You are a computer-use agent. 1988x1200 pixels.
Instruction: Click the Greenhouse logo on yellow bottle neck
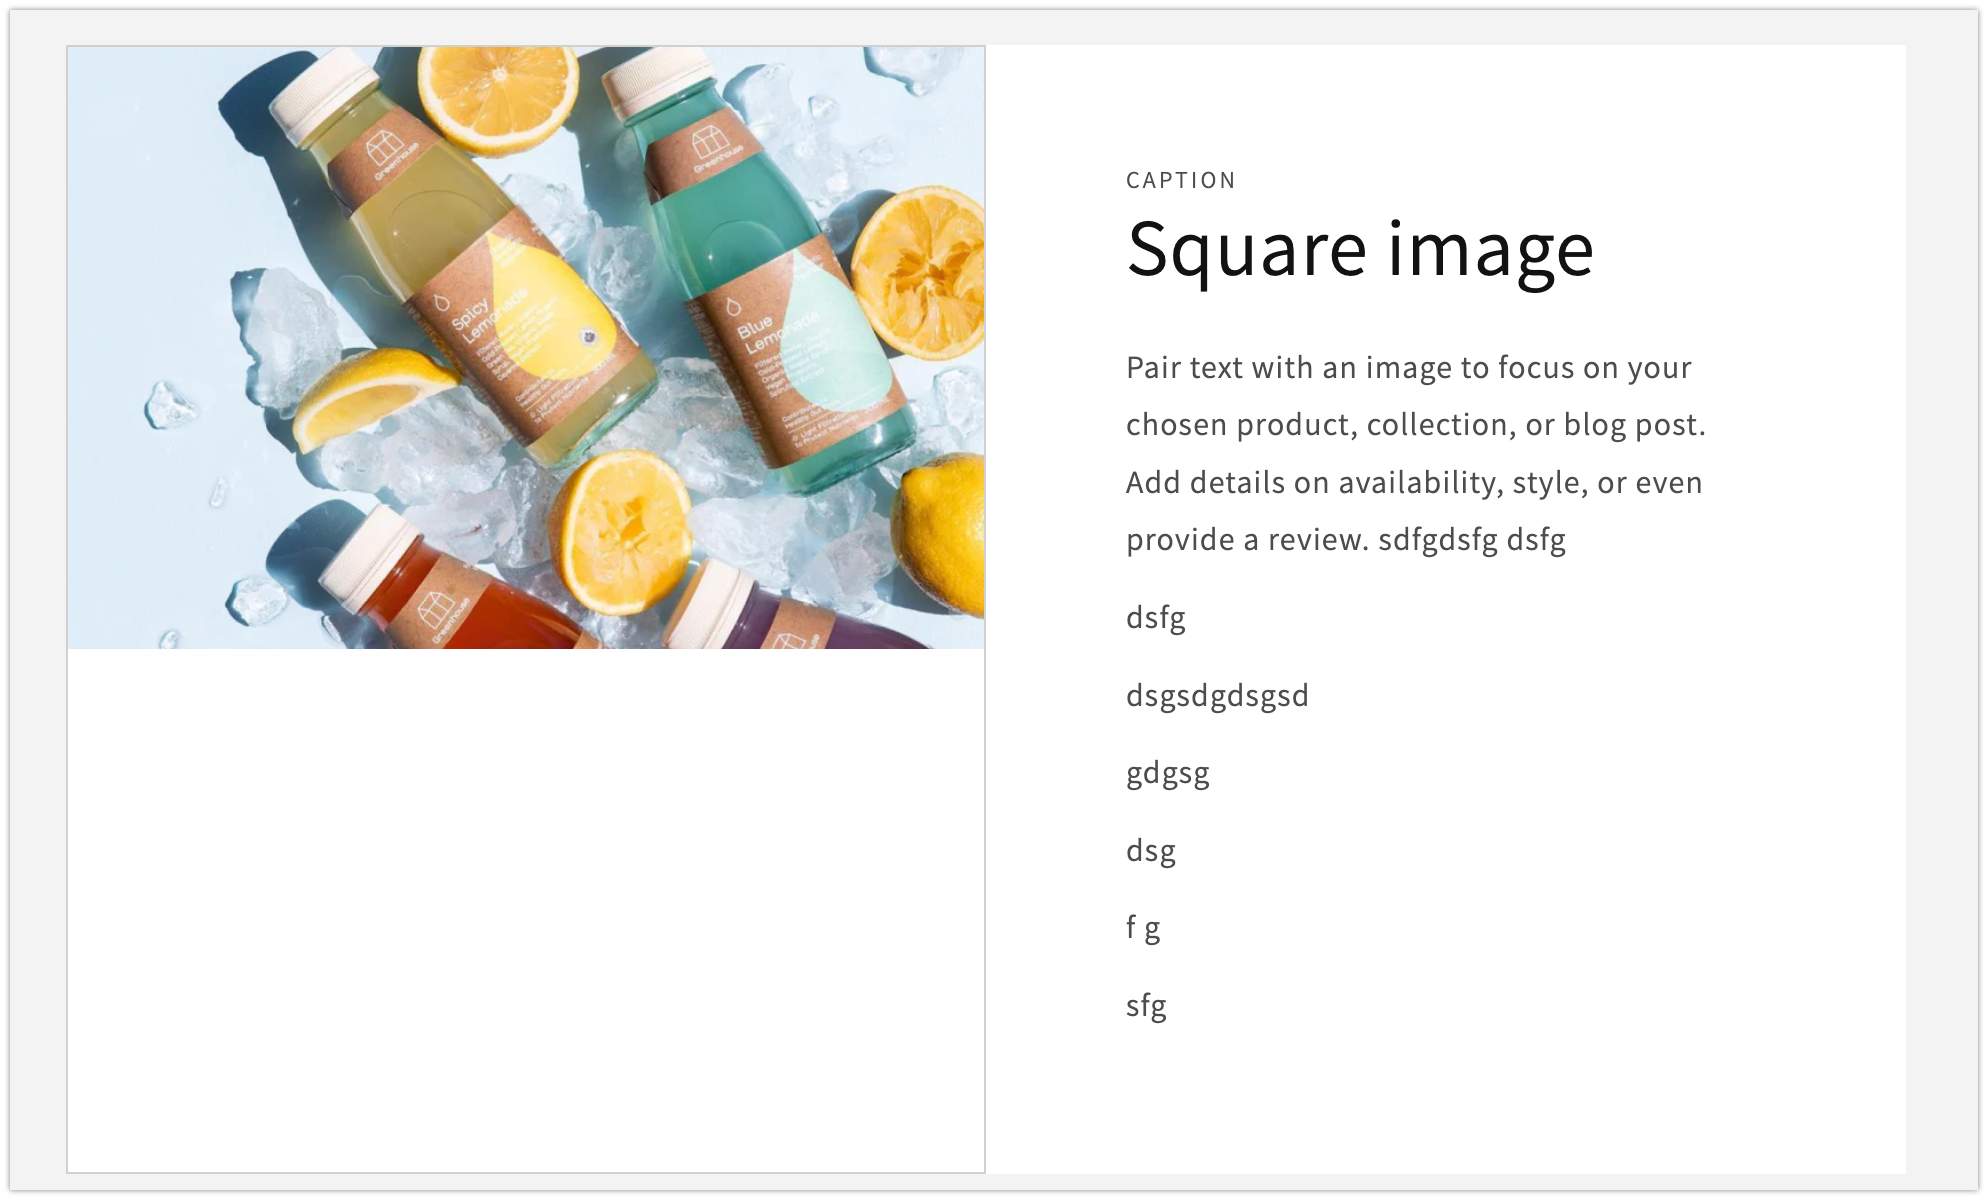385,155
